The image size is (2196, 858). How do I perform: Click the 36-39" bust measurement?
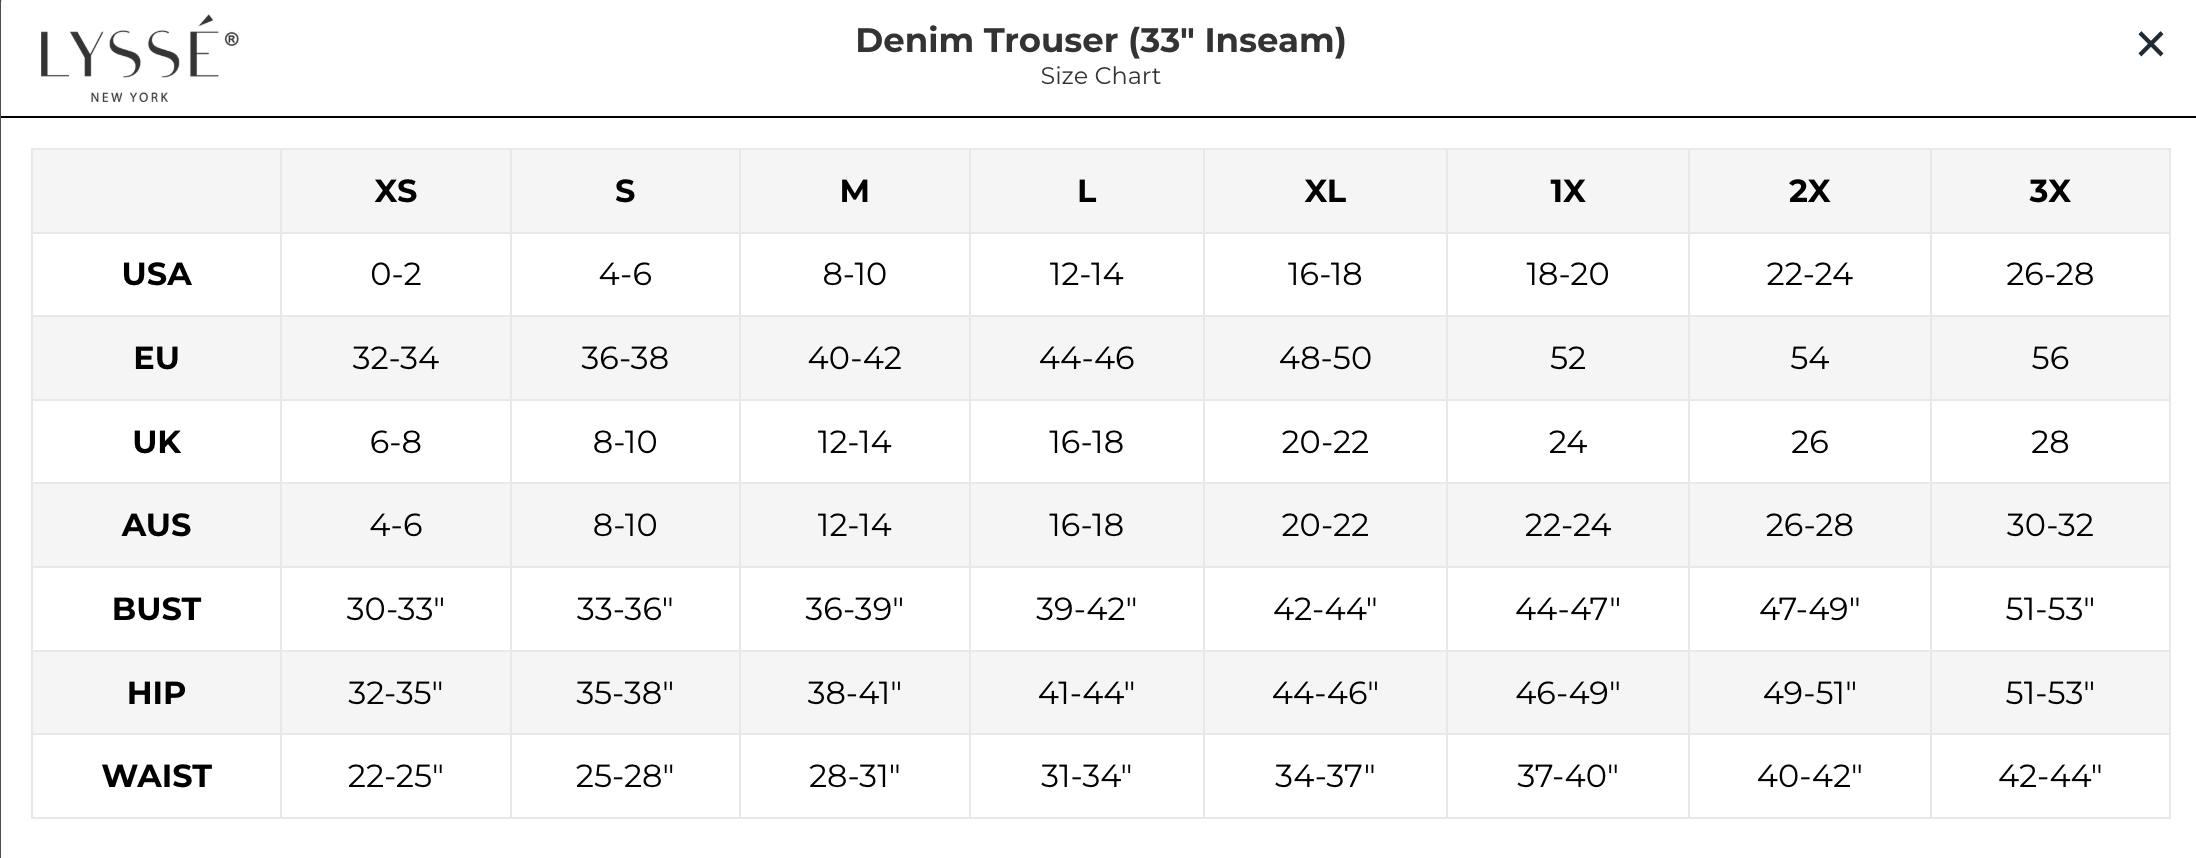coord(854,609)
